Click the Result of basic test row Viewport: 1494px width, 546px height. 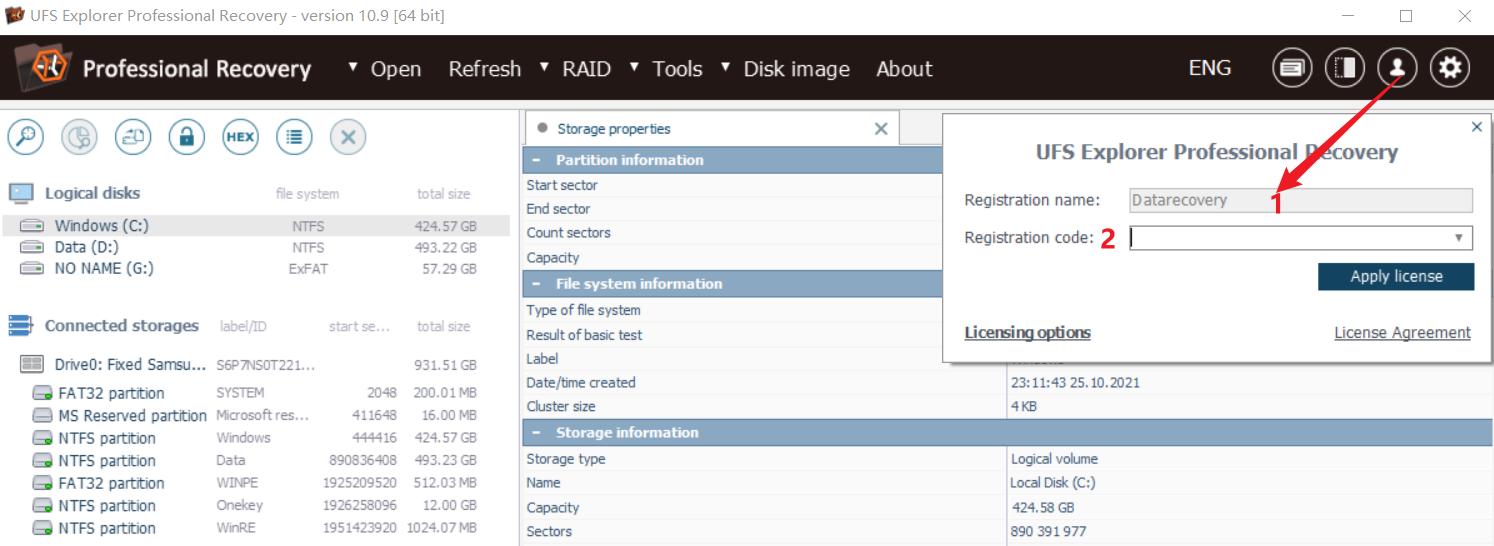click(733, 335)
